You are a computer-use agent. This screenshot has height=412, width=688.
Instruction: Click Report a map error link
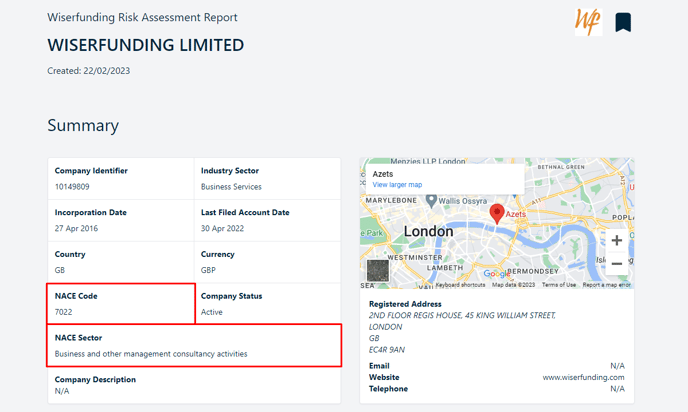coord(606,285)
